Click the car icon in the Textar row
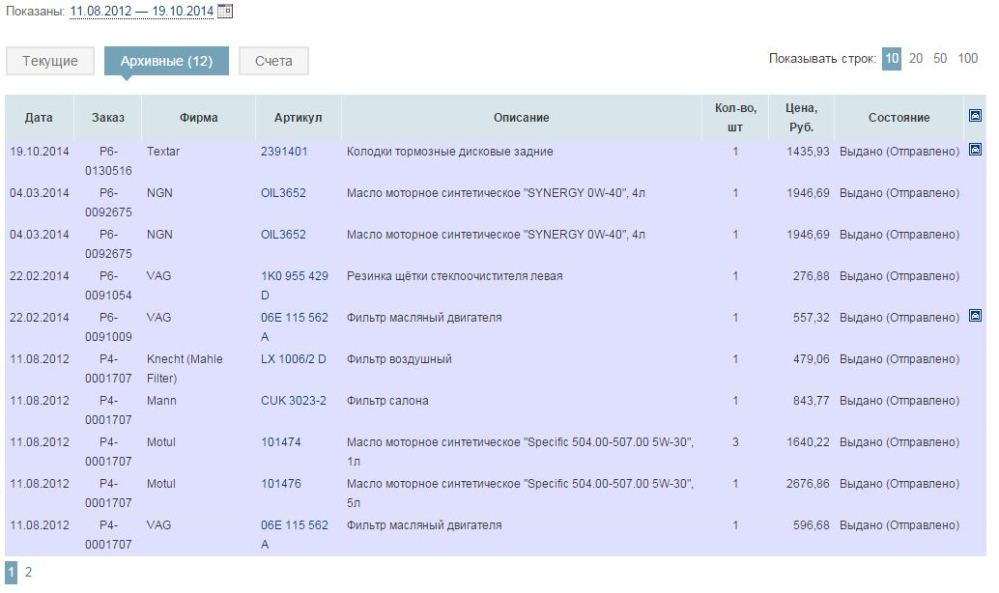The image size is (999, 593). (976, 151)
